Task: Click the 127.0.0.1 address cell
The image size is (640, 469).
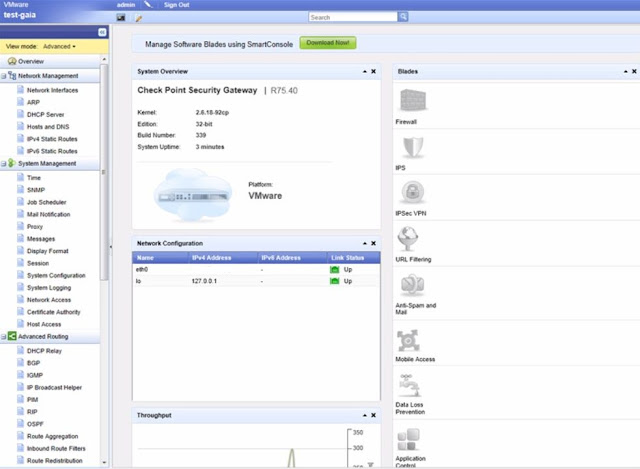Action: click(204, 281)
